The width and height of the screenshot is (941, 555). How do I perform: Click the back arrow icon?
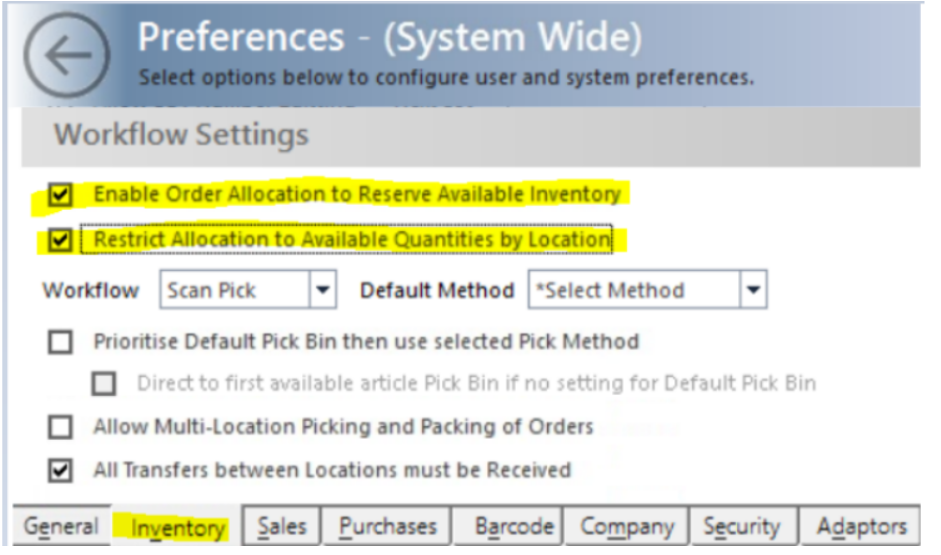[x=67, y=55]
